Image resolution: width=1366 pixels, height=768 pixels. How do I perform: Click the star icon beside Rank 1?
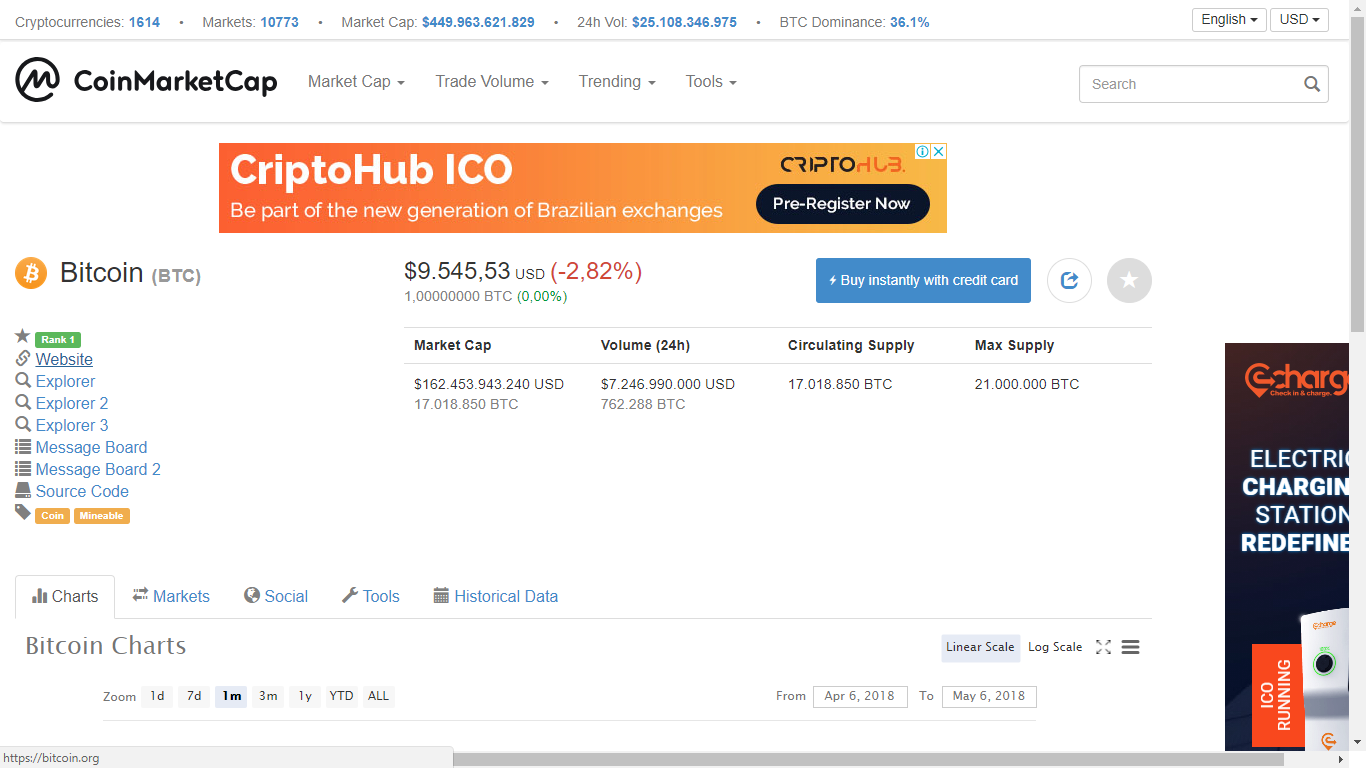pyautogui.click(x=23, y=336)
